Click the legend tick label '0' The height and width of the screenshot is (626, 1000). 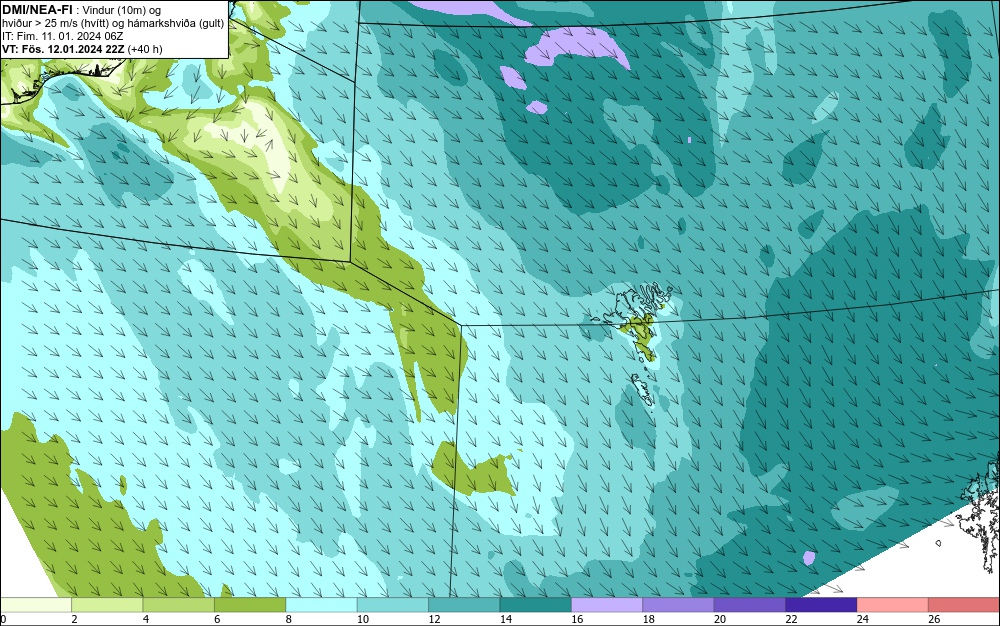[3, 619]
